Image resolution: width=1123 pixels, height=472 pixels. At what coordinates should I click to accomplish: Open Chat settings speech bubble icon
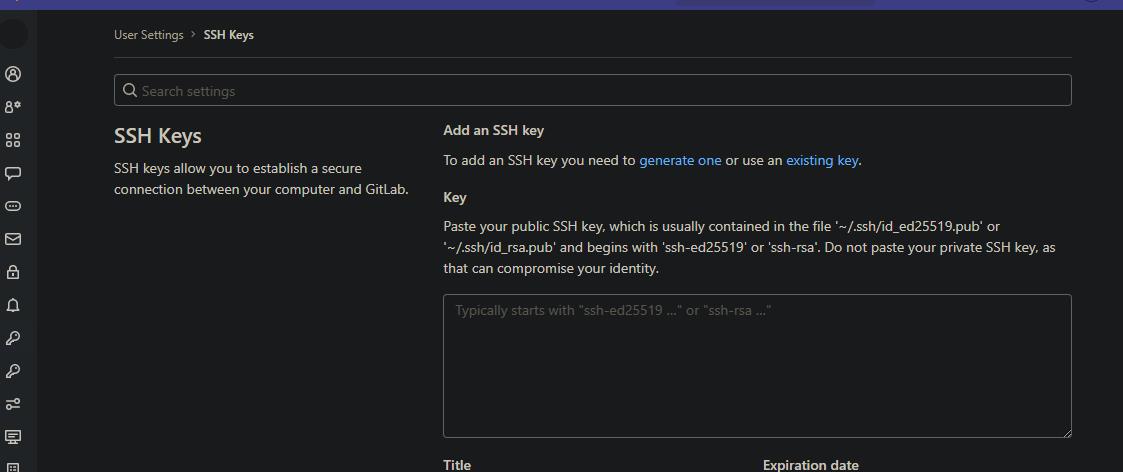(x=13, y=173)
